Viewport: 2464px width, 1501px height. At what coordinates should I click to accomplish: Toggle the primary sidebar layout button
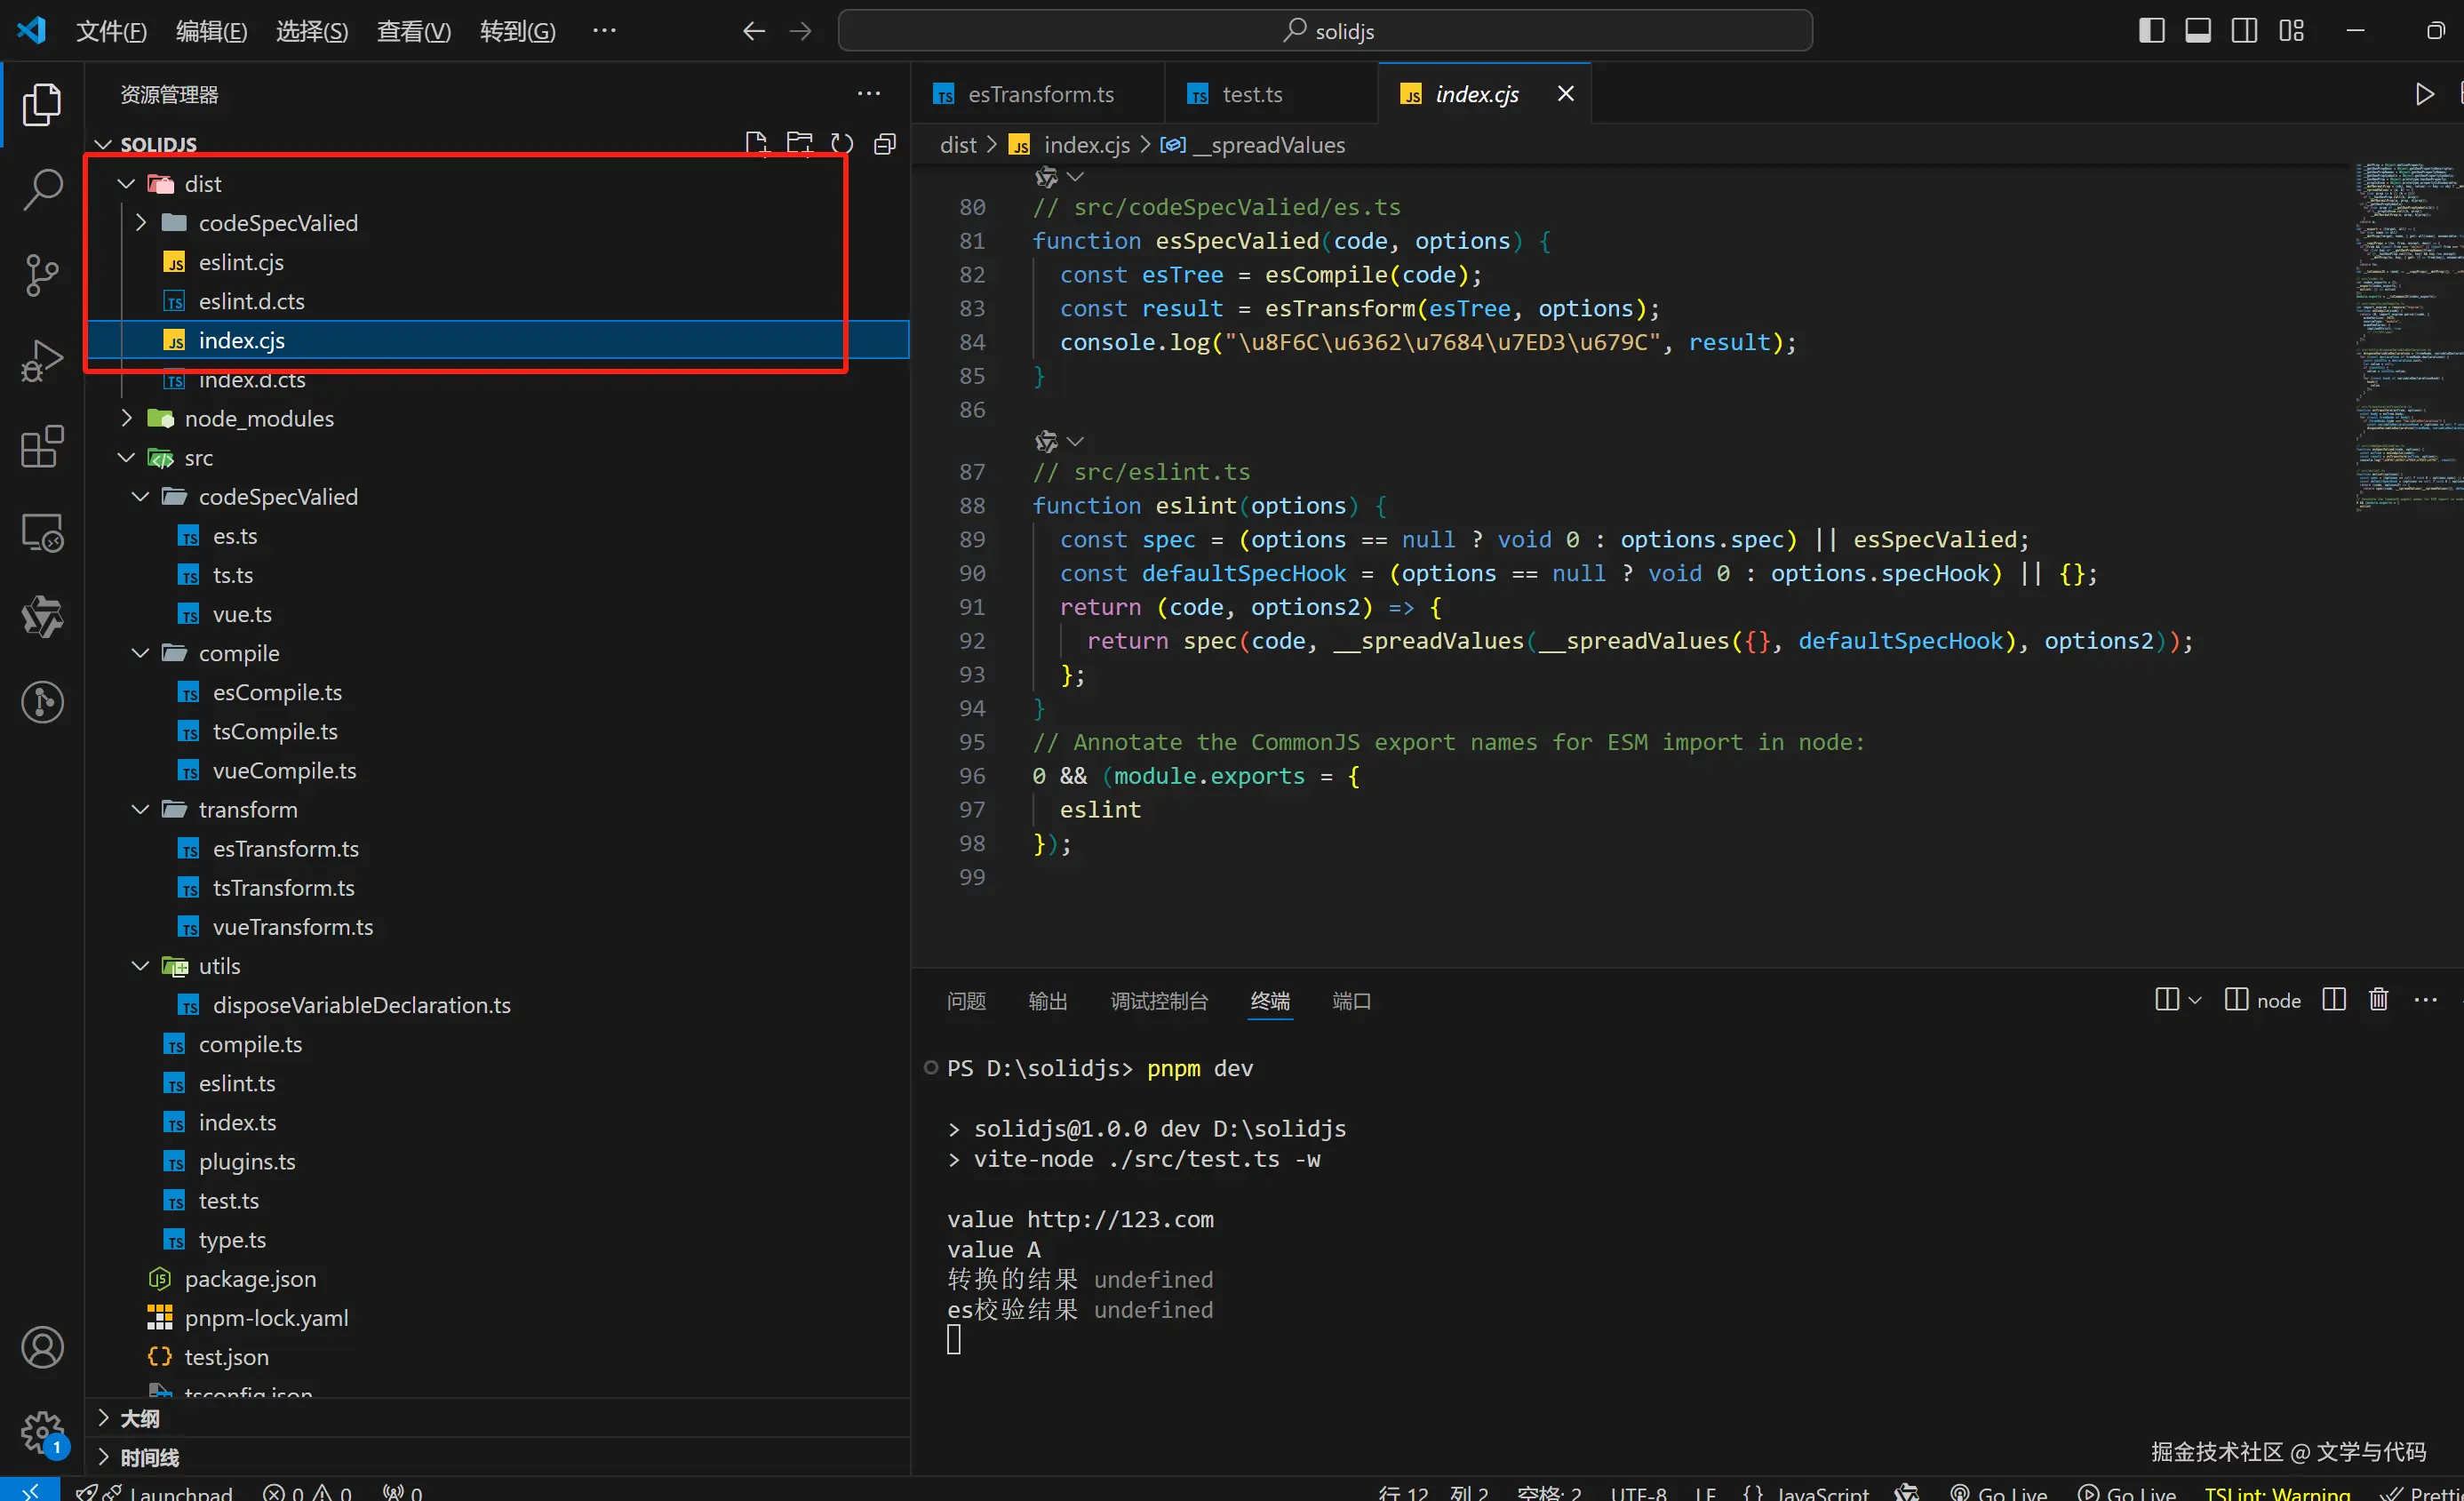point(2151,31)
